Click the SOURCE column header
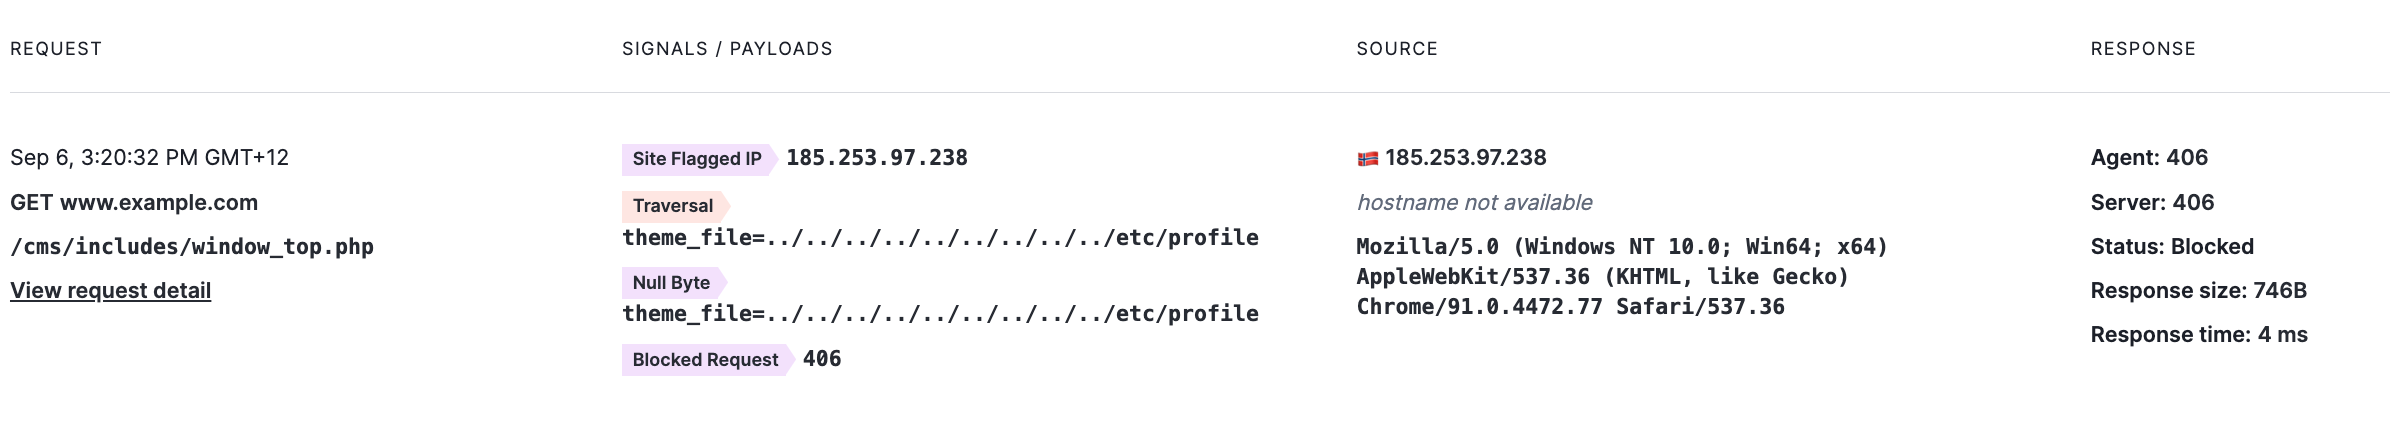This screenshot has width=2390, height=446. (1397, 49)
